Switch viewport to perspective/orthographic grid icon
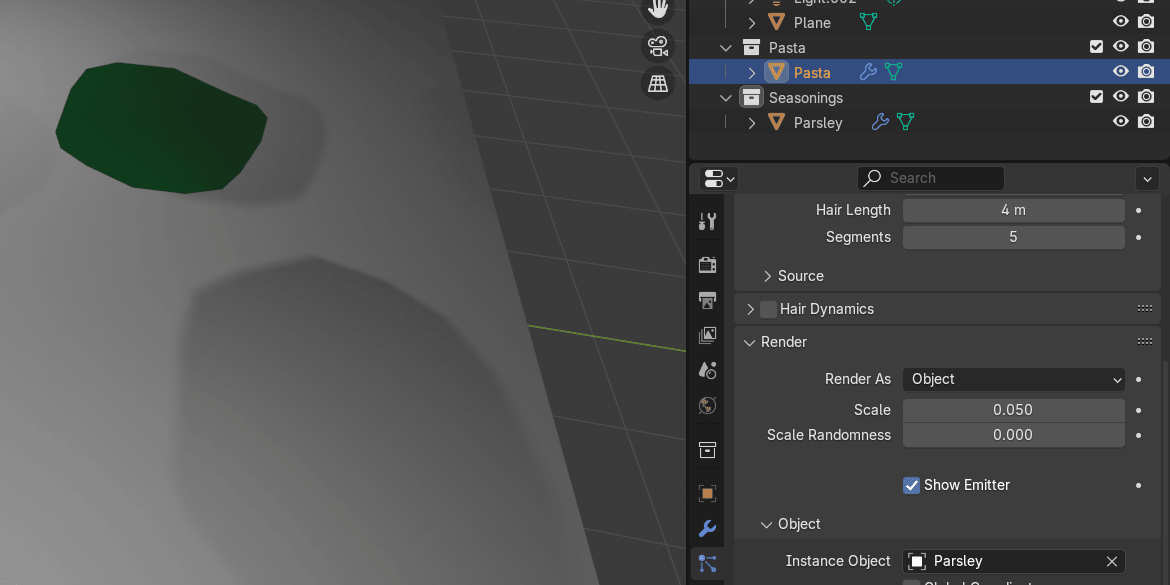 pos(658,84)
